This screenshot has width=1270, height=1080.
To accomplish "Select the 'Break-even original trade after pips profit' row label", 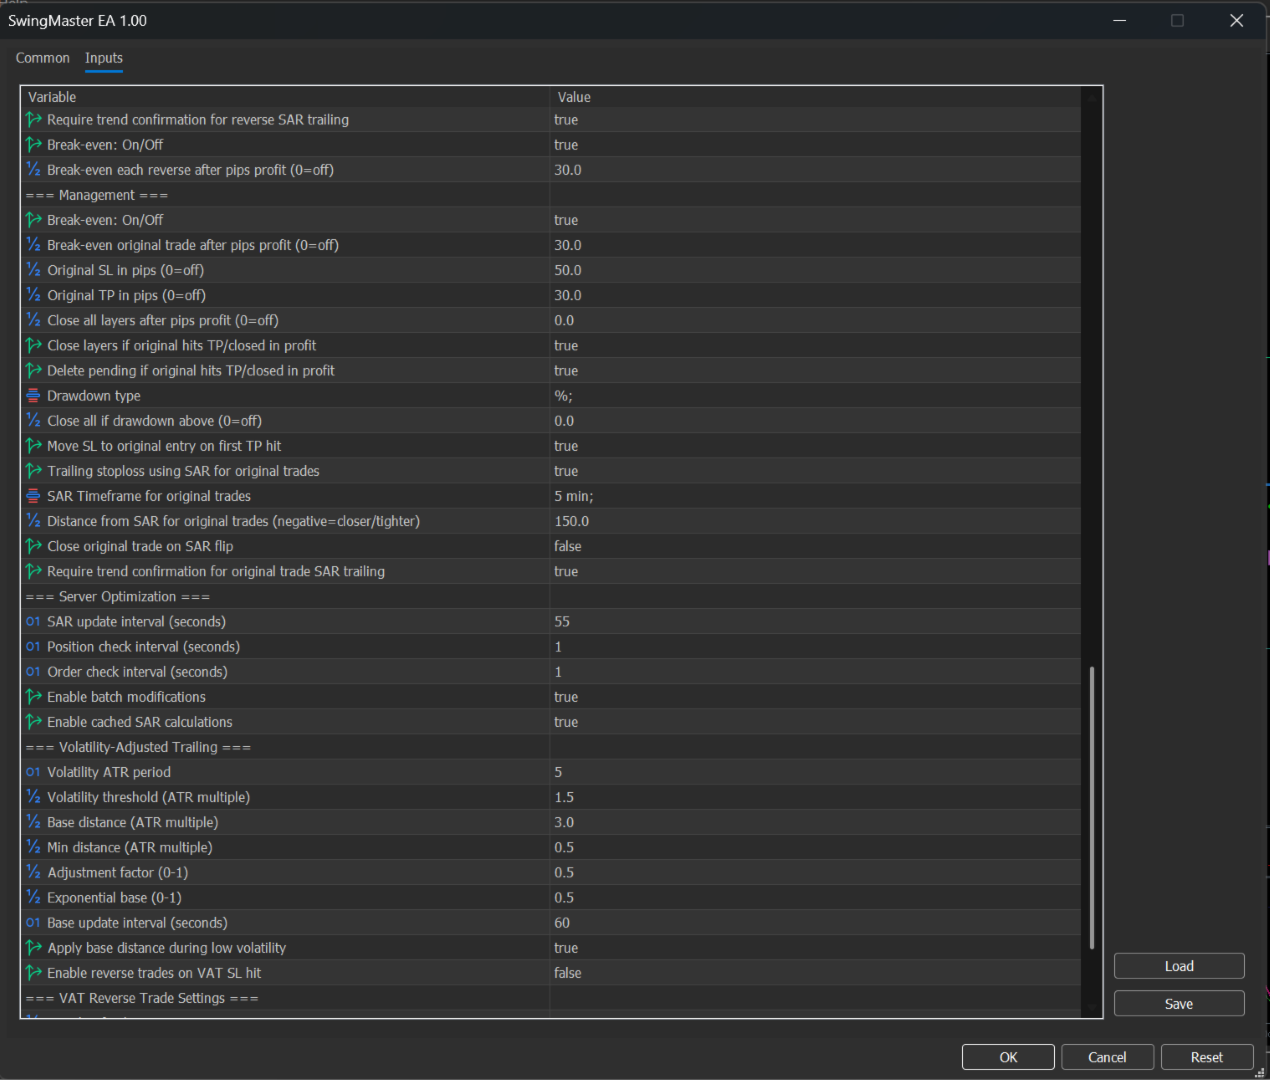I will click(x=193, y=245).
